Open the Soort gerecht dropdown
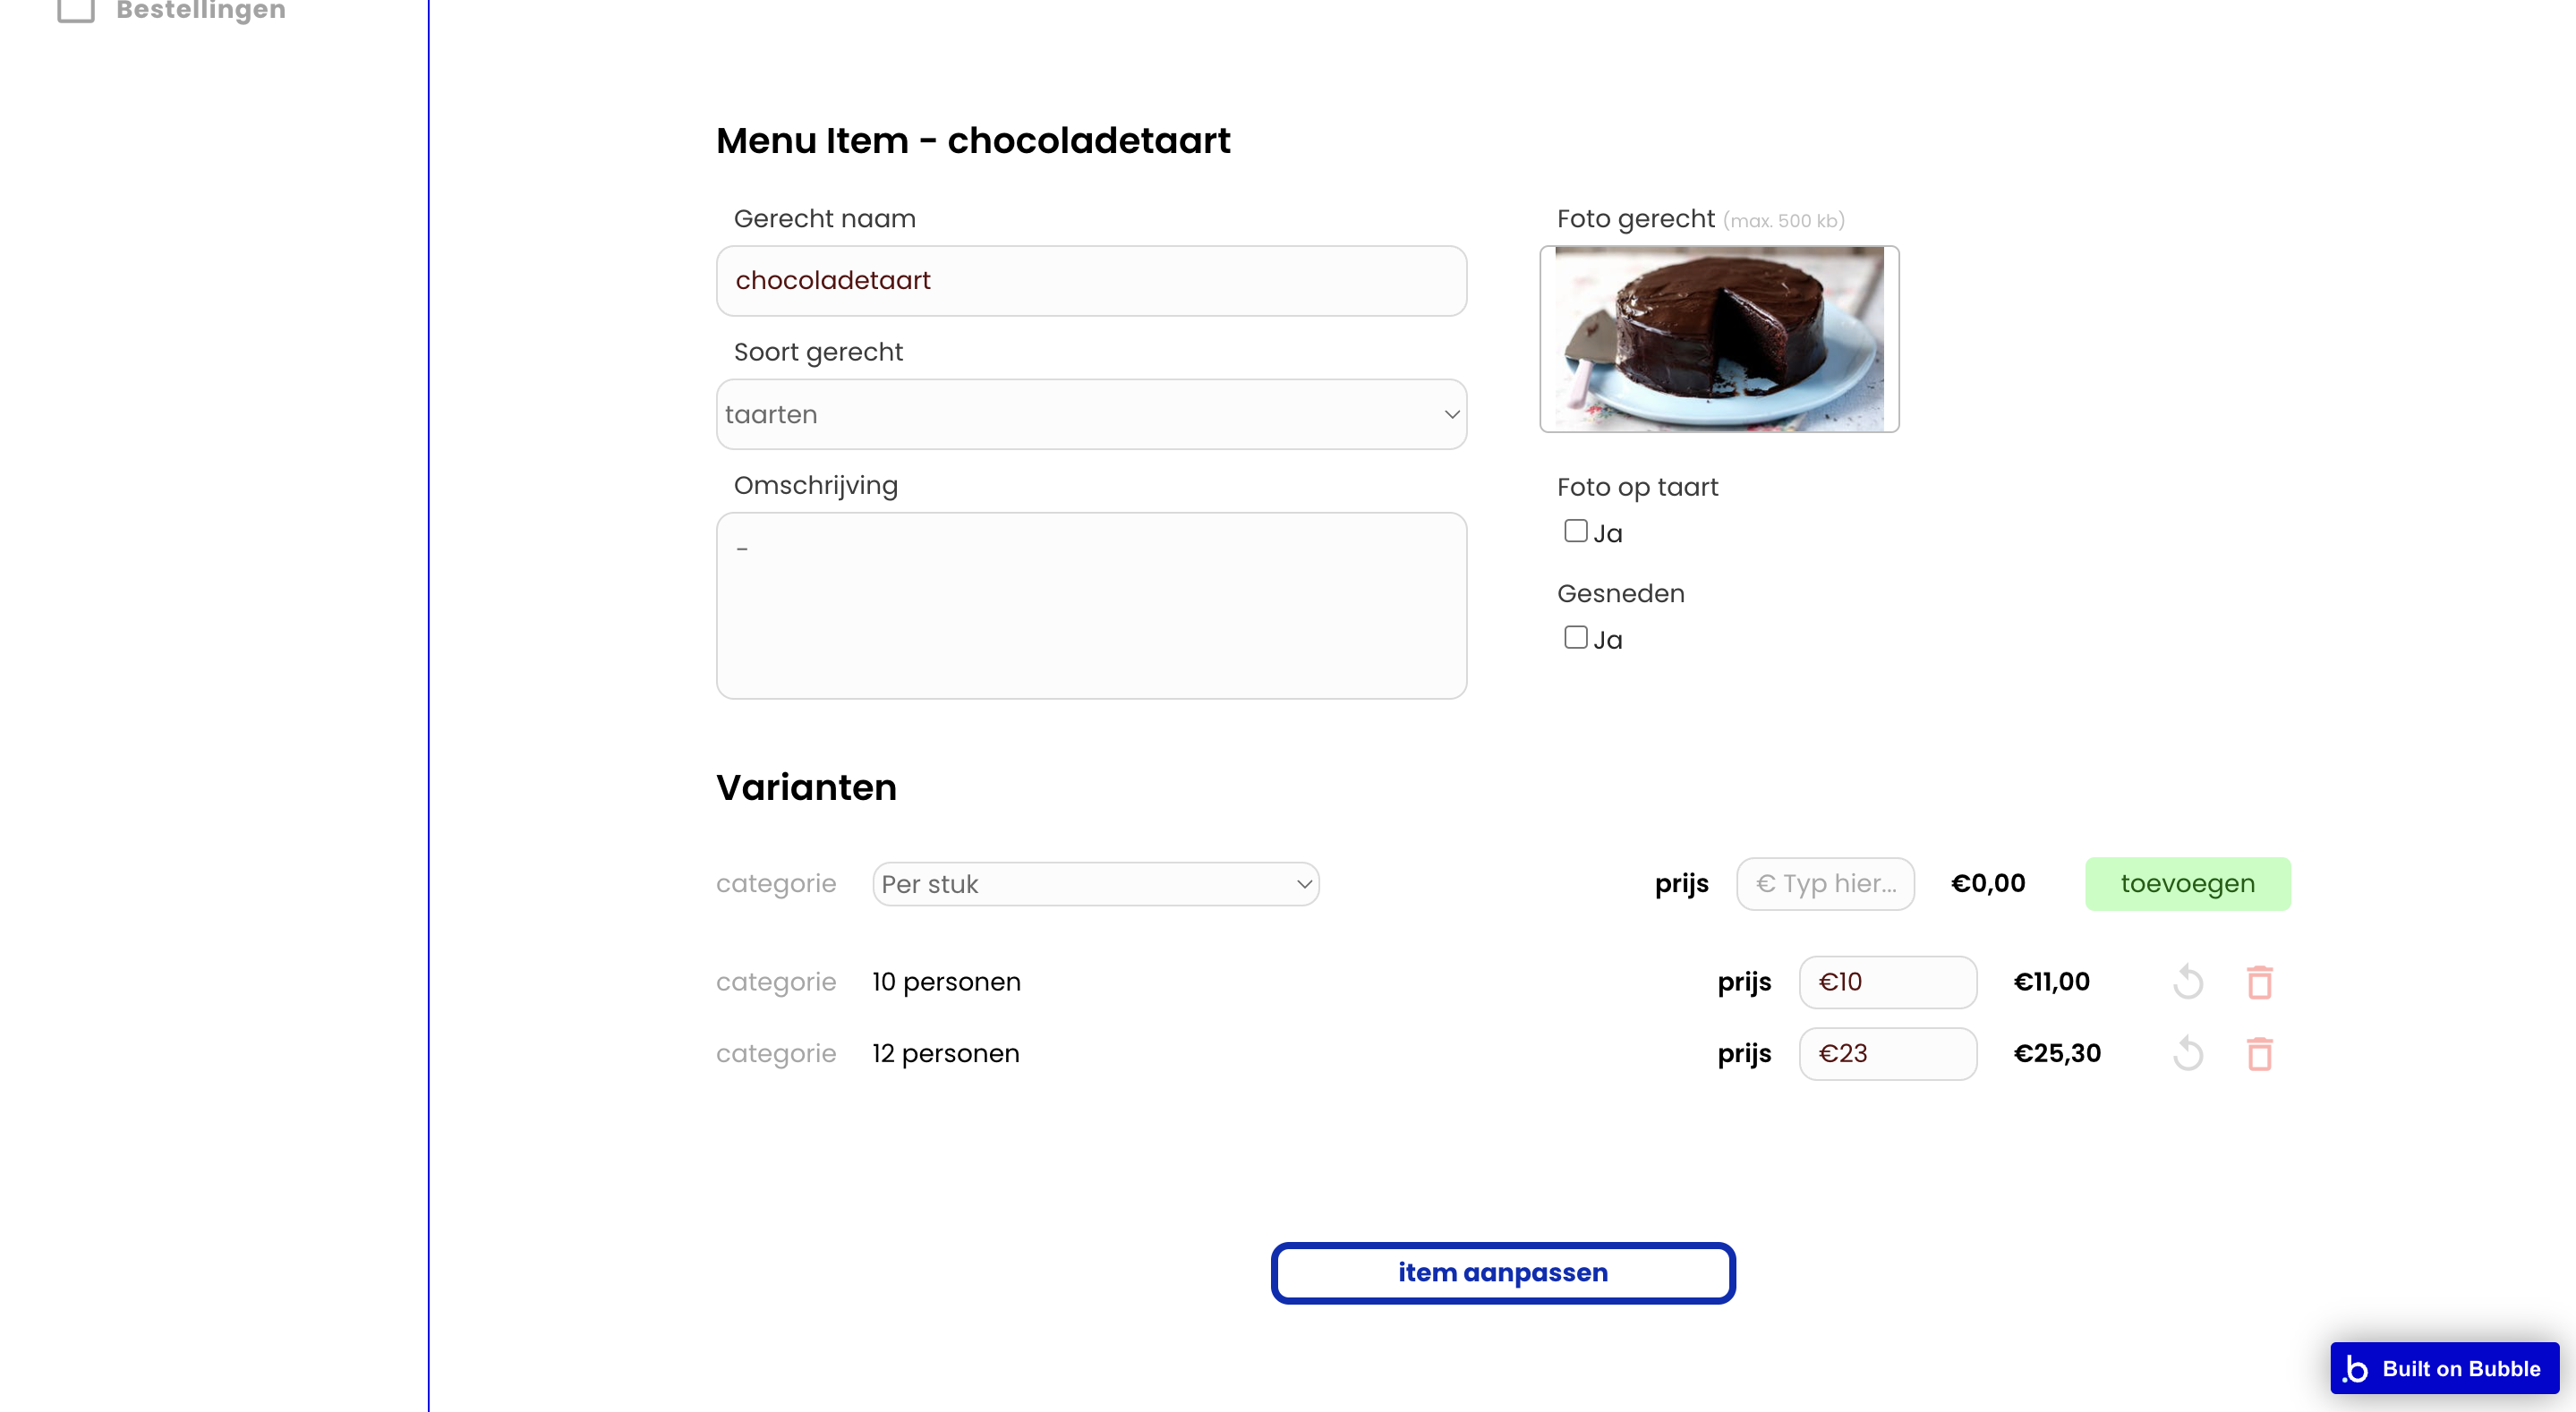Viewport: 2576px width, 1412px height. [1091, 414]
